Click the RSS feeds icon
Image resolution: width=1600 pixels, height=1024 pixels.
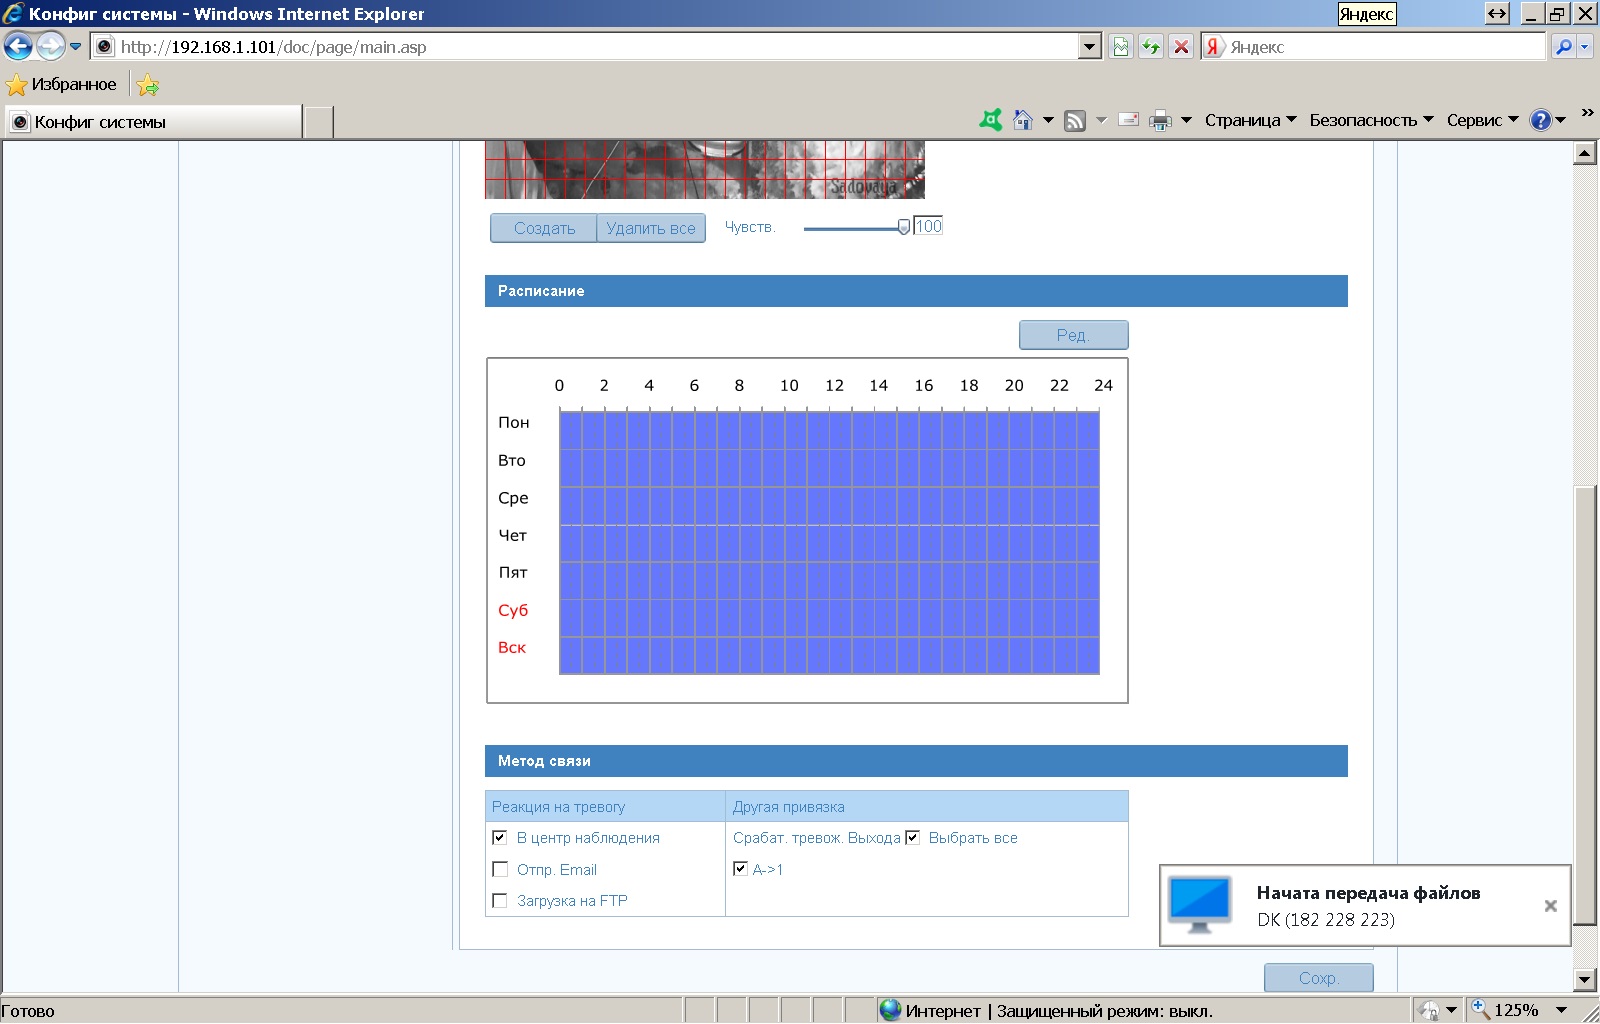pos(1075,121)
